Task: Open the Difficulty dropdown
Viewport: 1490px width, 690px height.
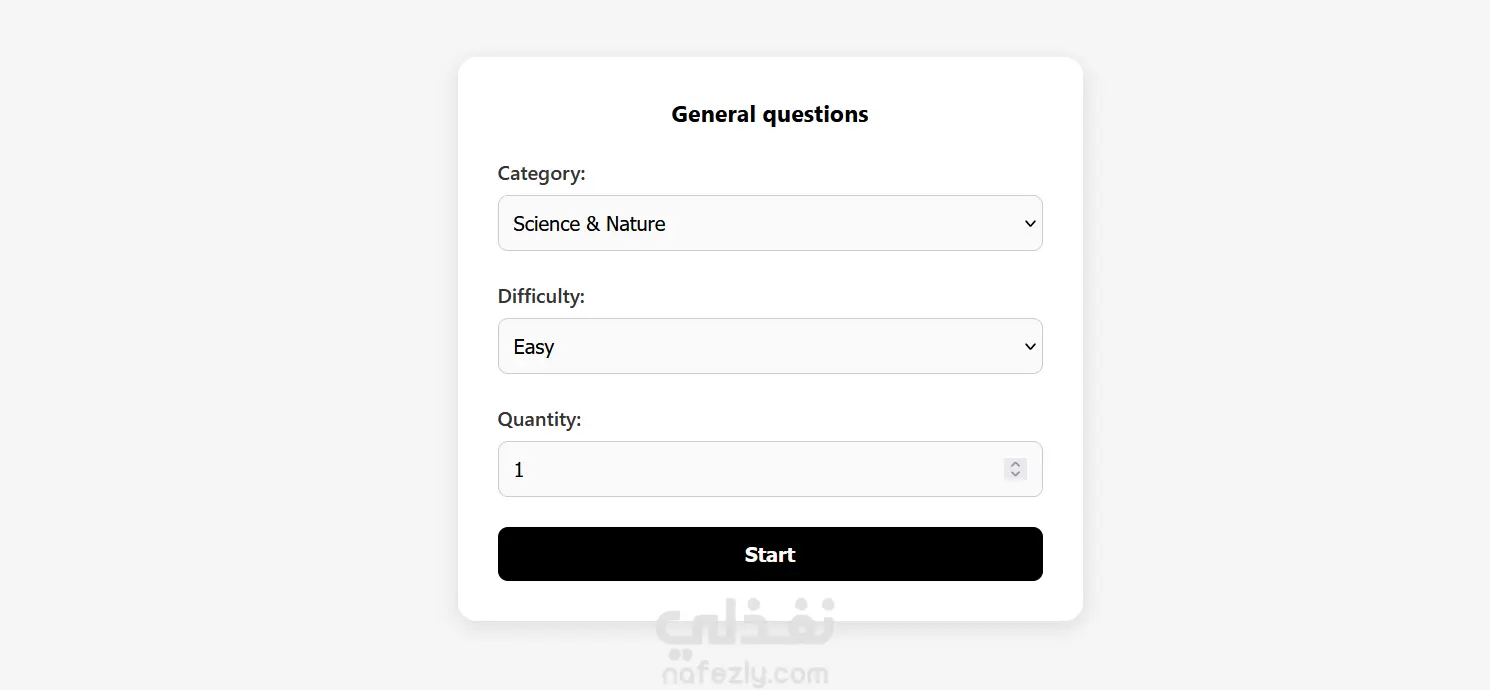Action: point(769,346)
